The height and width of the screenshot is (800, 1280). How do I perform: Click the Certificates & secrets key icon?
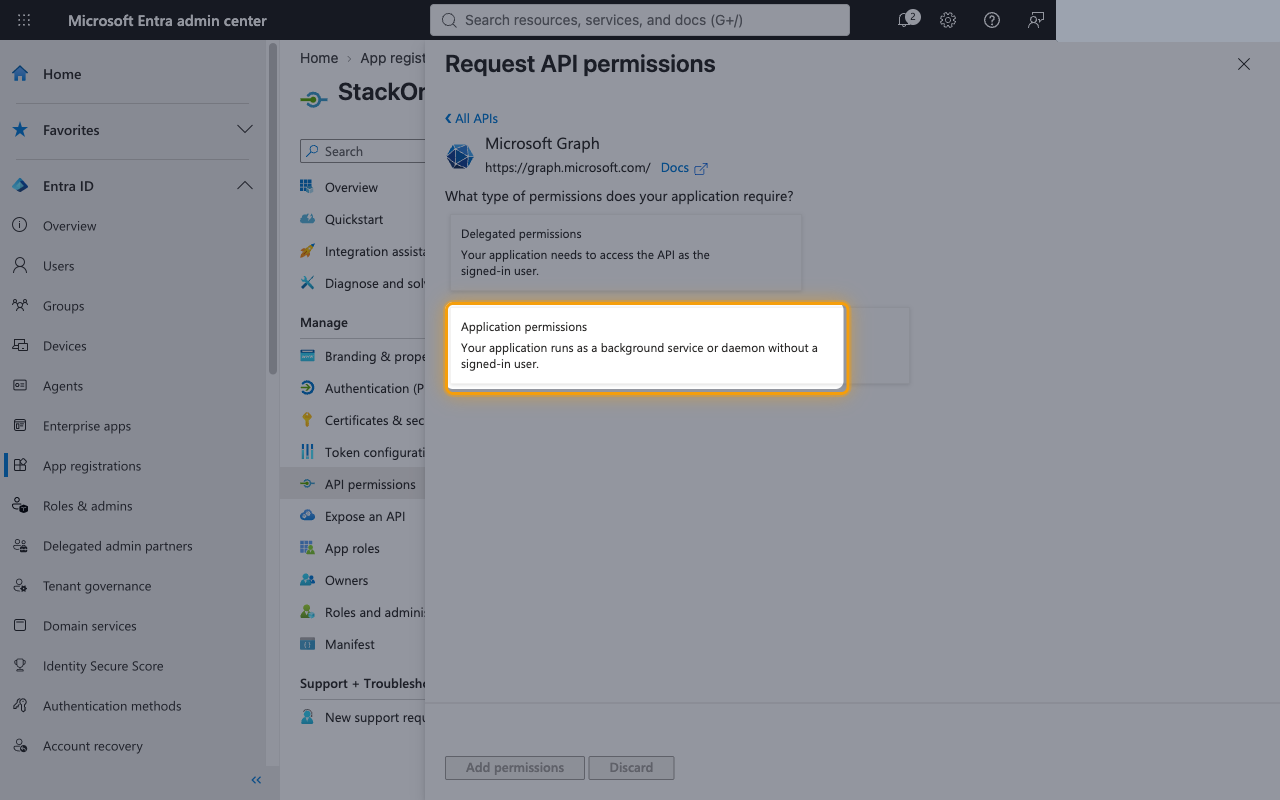[x=308, y=420]
